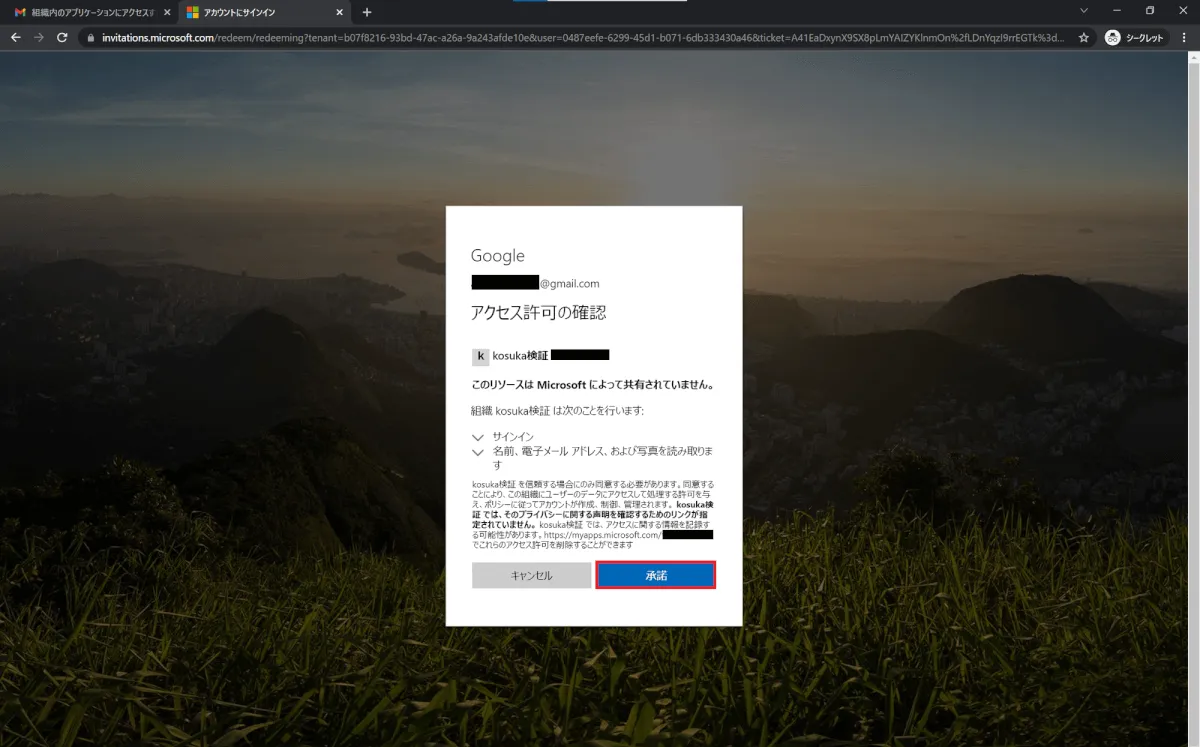Bookmark this page with star icon
The image size is (1200, 747).
click(x=1084, y=37)
